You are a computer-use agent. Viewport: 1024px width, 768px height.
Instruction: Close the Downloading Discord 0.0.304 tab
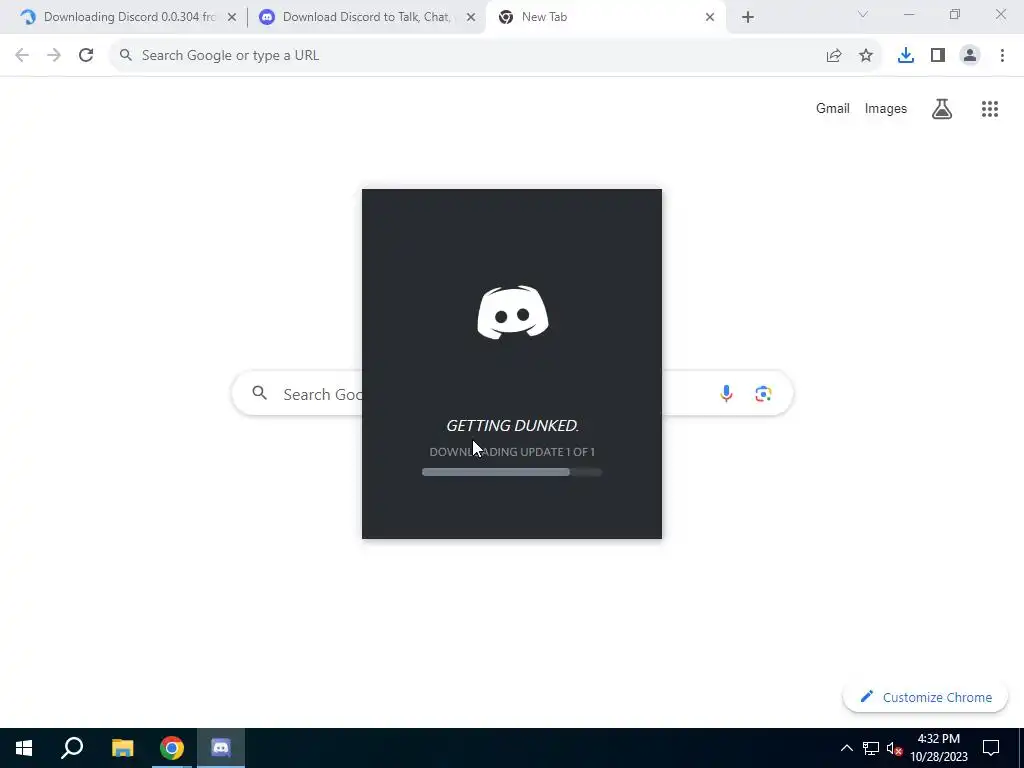[x=232, y=17]
